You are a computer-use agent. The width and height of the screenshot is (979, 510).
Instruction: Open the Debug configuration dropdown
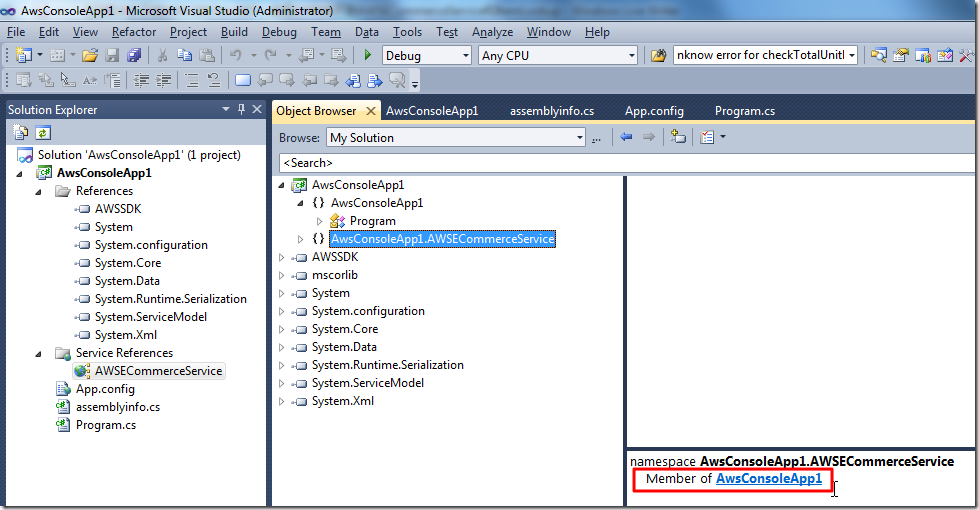465,56
